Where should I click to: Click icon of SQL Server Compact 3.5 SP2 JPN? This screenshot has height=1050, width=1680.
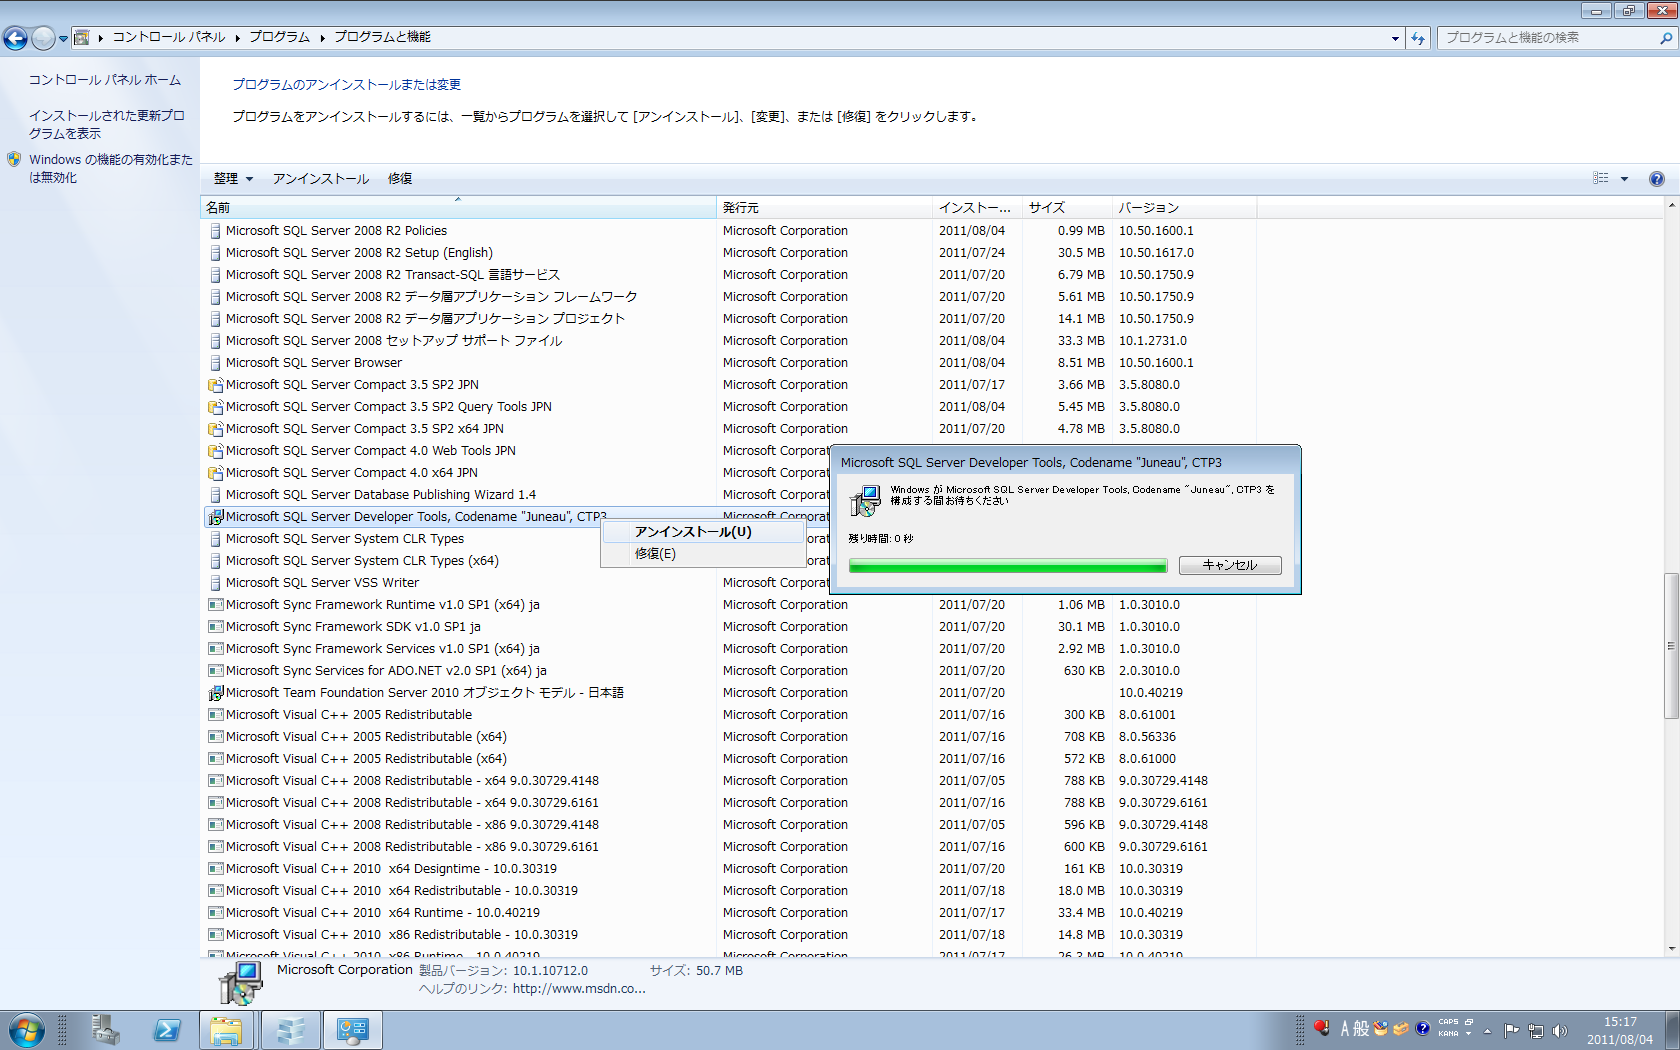pos(215,385)
